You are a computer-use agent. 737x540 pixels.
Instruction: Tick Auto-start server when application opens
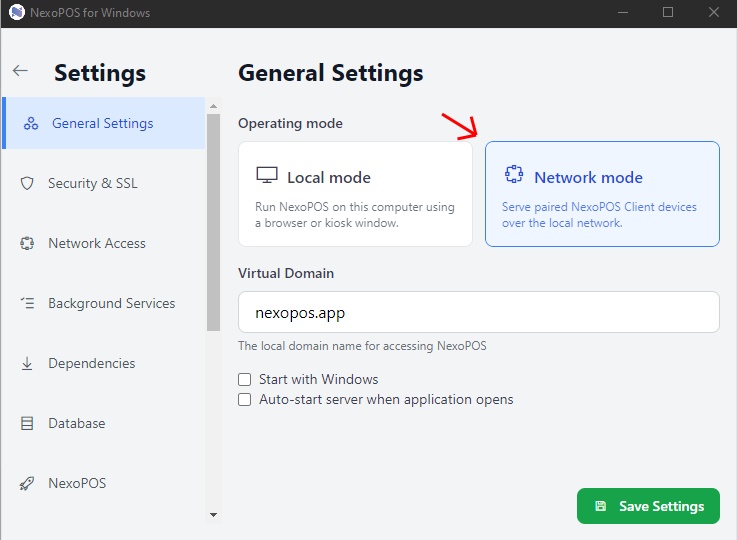pyautogui.click(x=244, y=399)
